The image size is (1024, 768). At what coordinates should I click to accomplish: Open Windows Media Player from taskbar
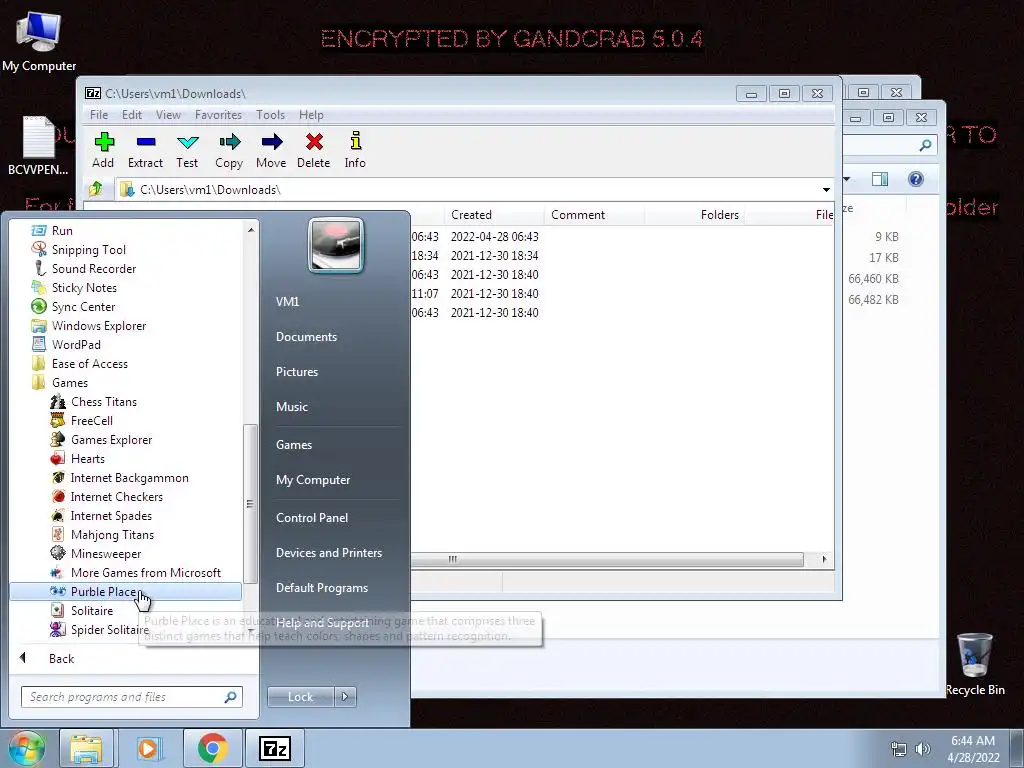[150, 748]
